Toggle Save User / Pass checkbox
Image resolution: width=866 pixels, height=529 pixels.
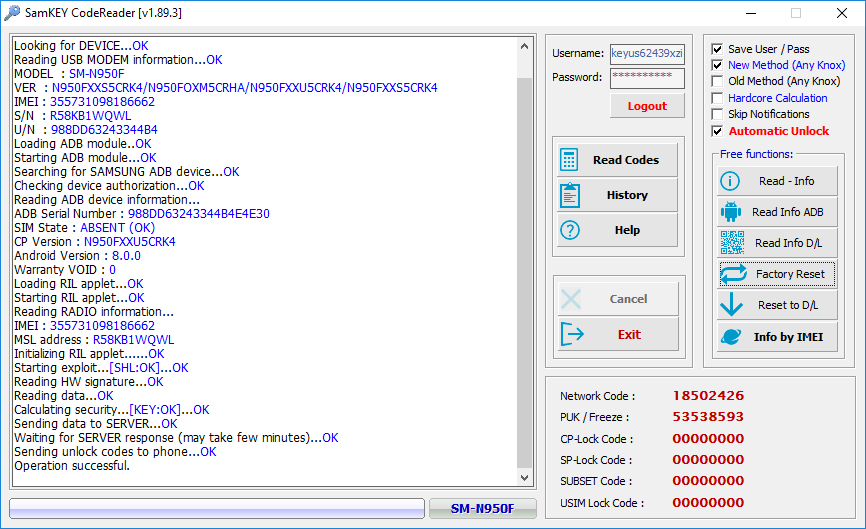pyautogui.click(x=717, y=49)
